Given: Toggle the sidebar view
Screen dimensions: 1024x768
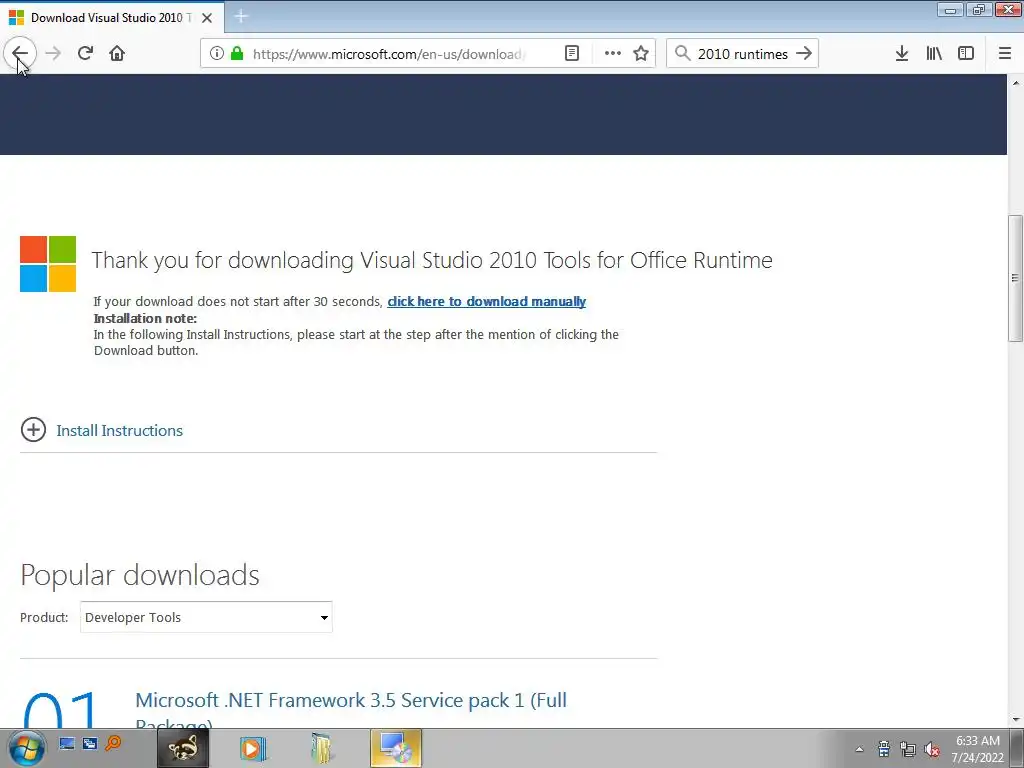Looking at the screenshot, I should (x=966, y=54).
